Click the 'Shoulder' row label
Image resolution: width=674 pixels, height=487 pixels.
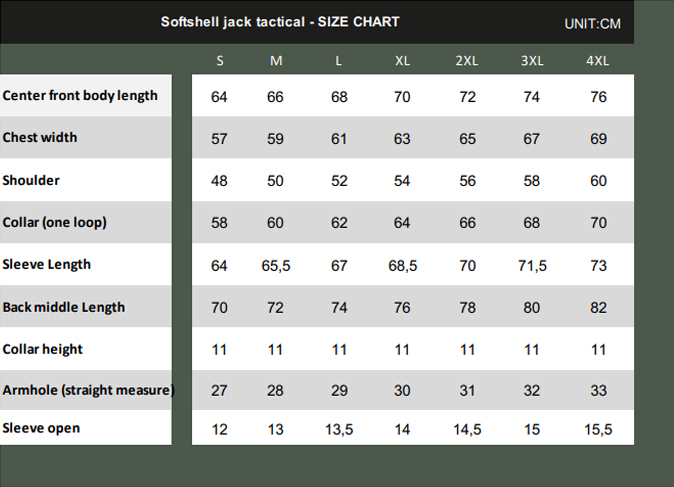coord(31,181)
